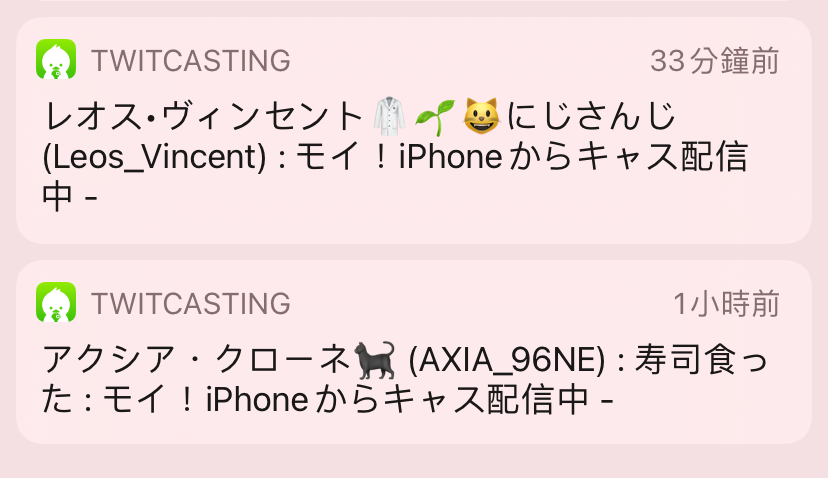Click the lab coat emoji
The image size is (828, 478).
point(389,116)
